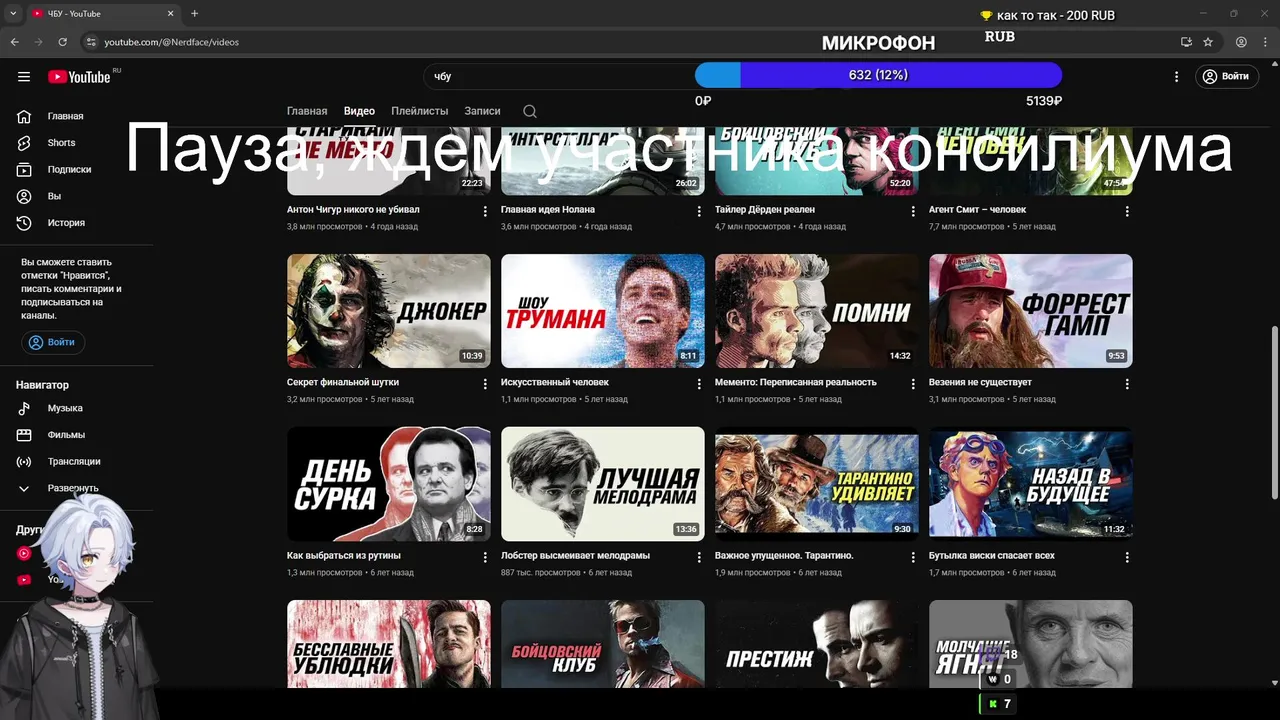This screenshot has width=1280, height=720.
Task: Open YouTube settings three-dot menu in header
Action: (x=1177, y=76)
